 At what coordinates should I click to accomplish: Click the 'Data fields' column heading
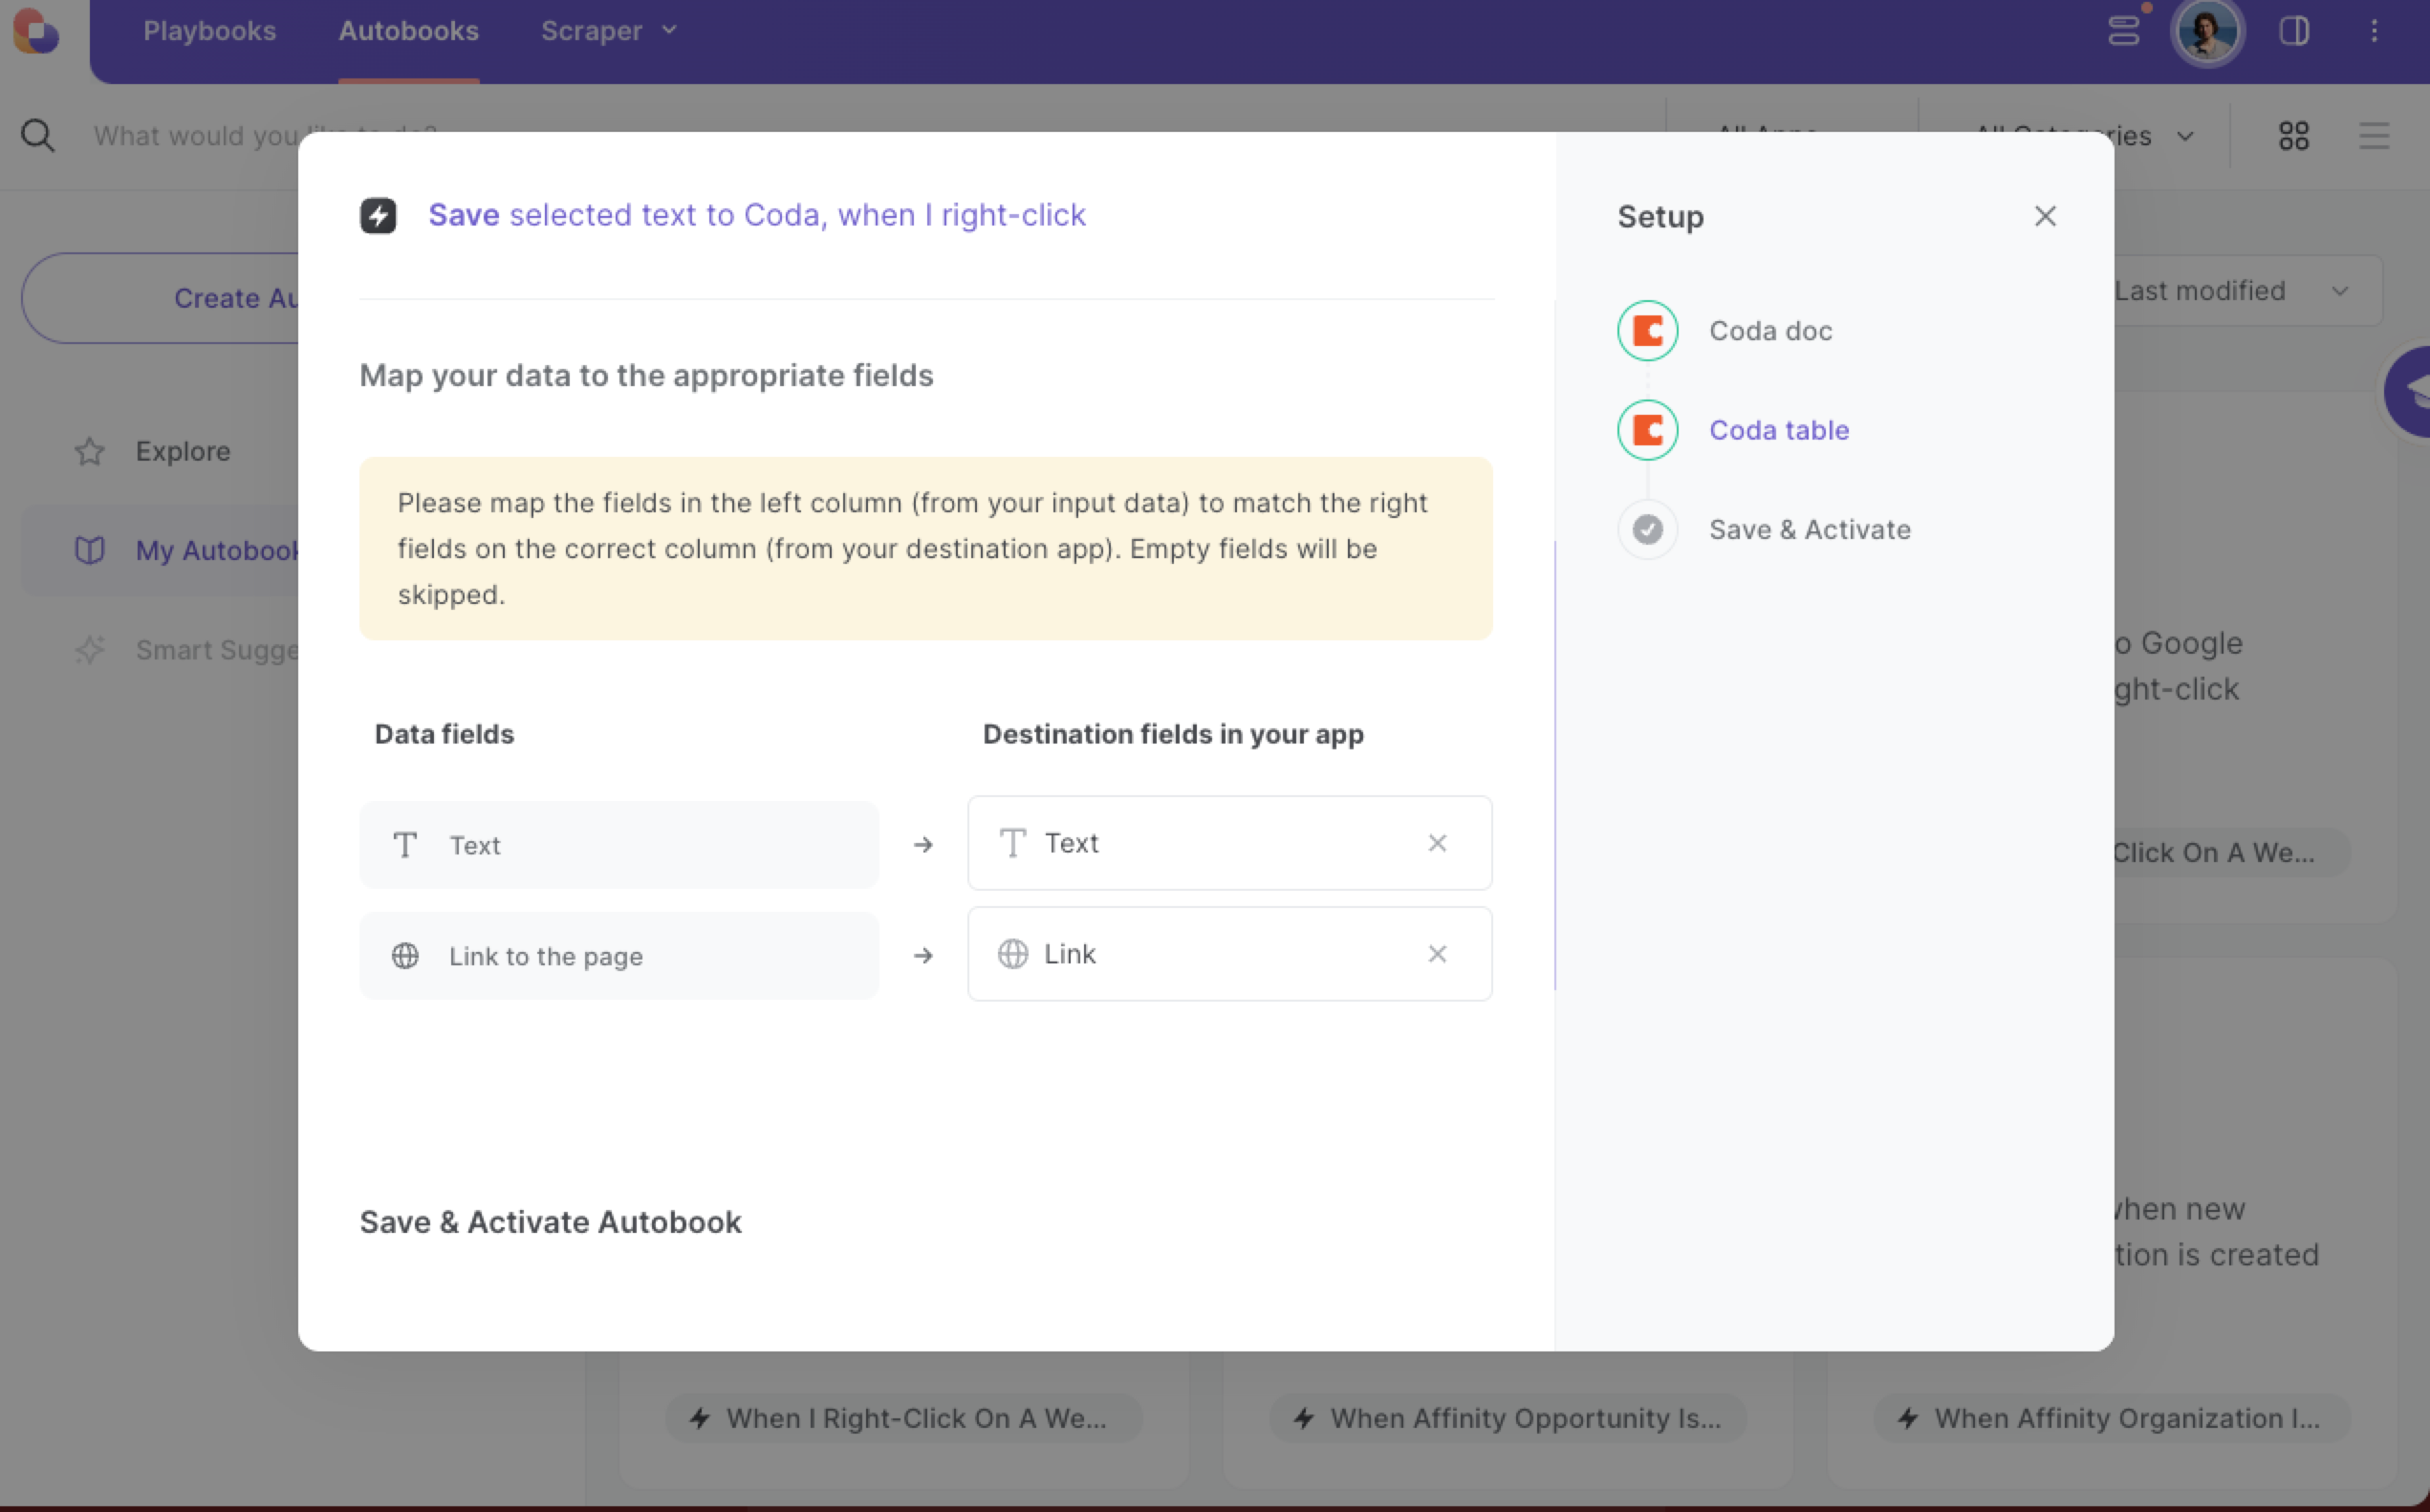click(444, 734)
